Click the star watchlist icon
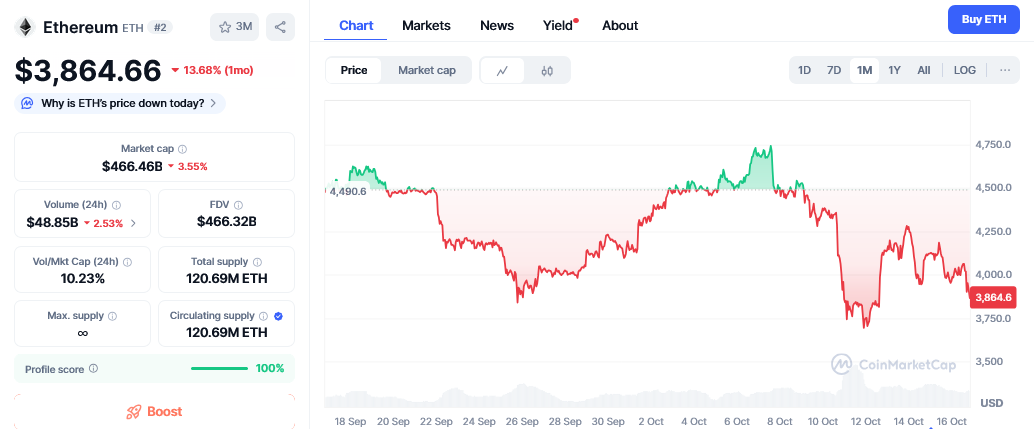1034x429 pixels. [x=224, y=27]
